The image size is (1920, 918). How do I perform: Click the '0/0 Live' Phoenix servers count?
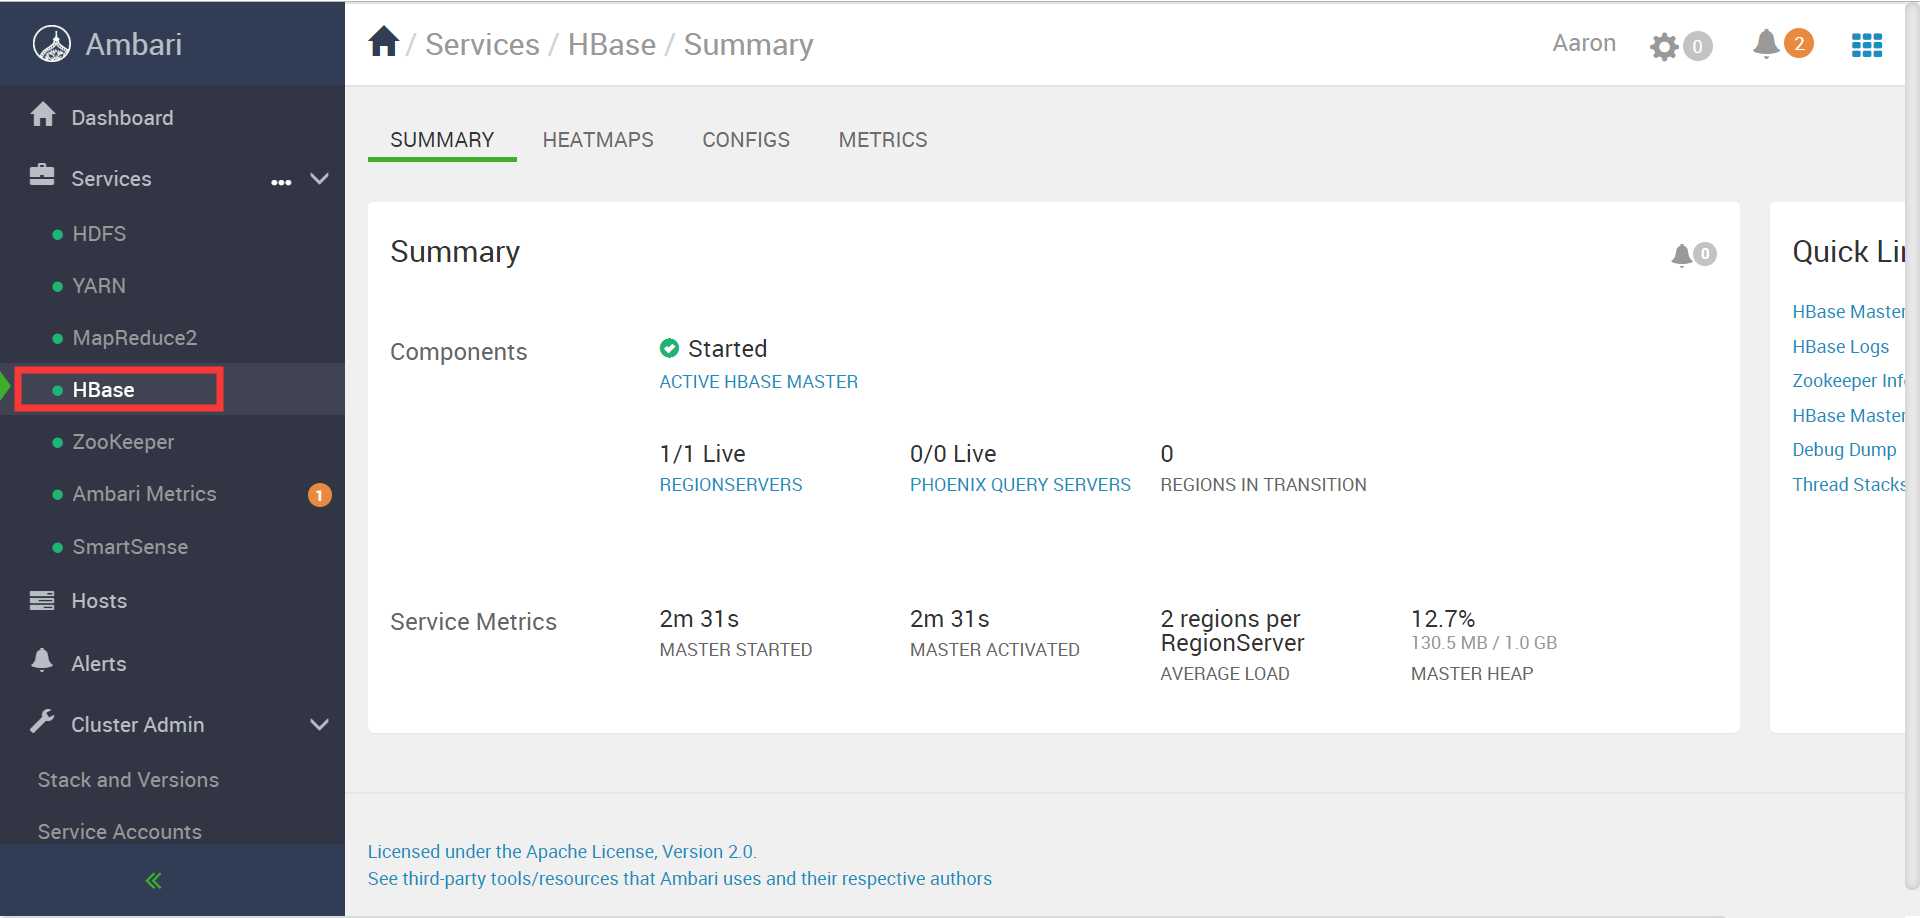[953, 454]
